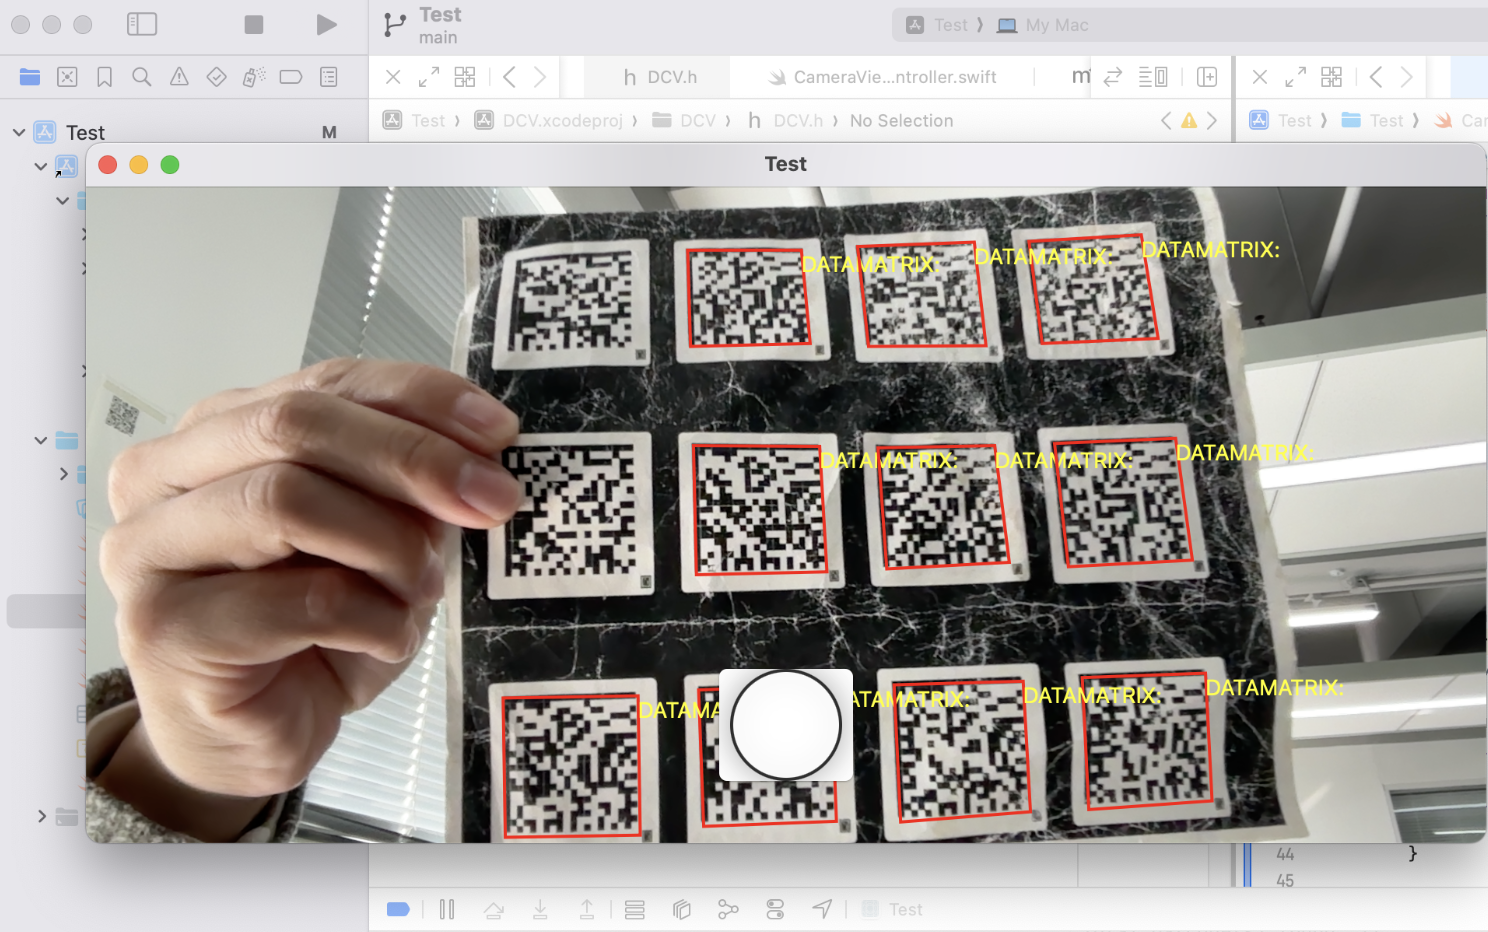Open the Find navigator magnifier icon
This screenshot has width=1488, height=932.
pos(142,77)
